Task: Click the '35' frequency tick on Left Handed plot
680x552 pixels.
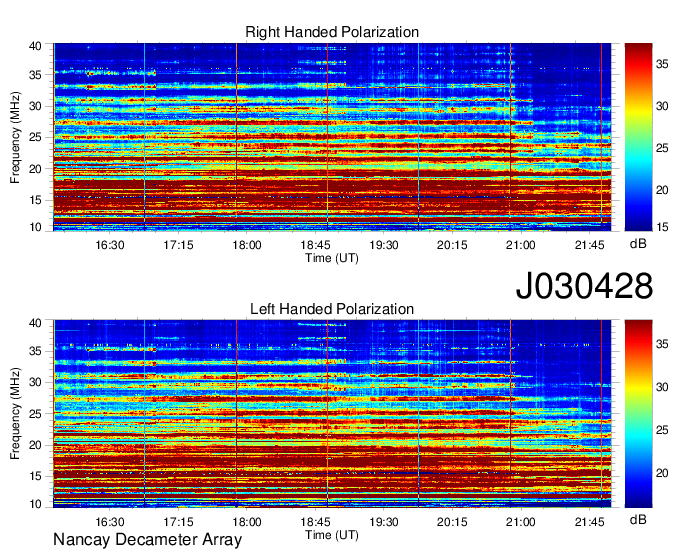Action: click(x=35, y=351)
